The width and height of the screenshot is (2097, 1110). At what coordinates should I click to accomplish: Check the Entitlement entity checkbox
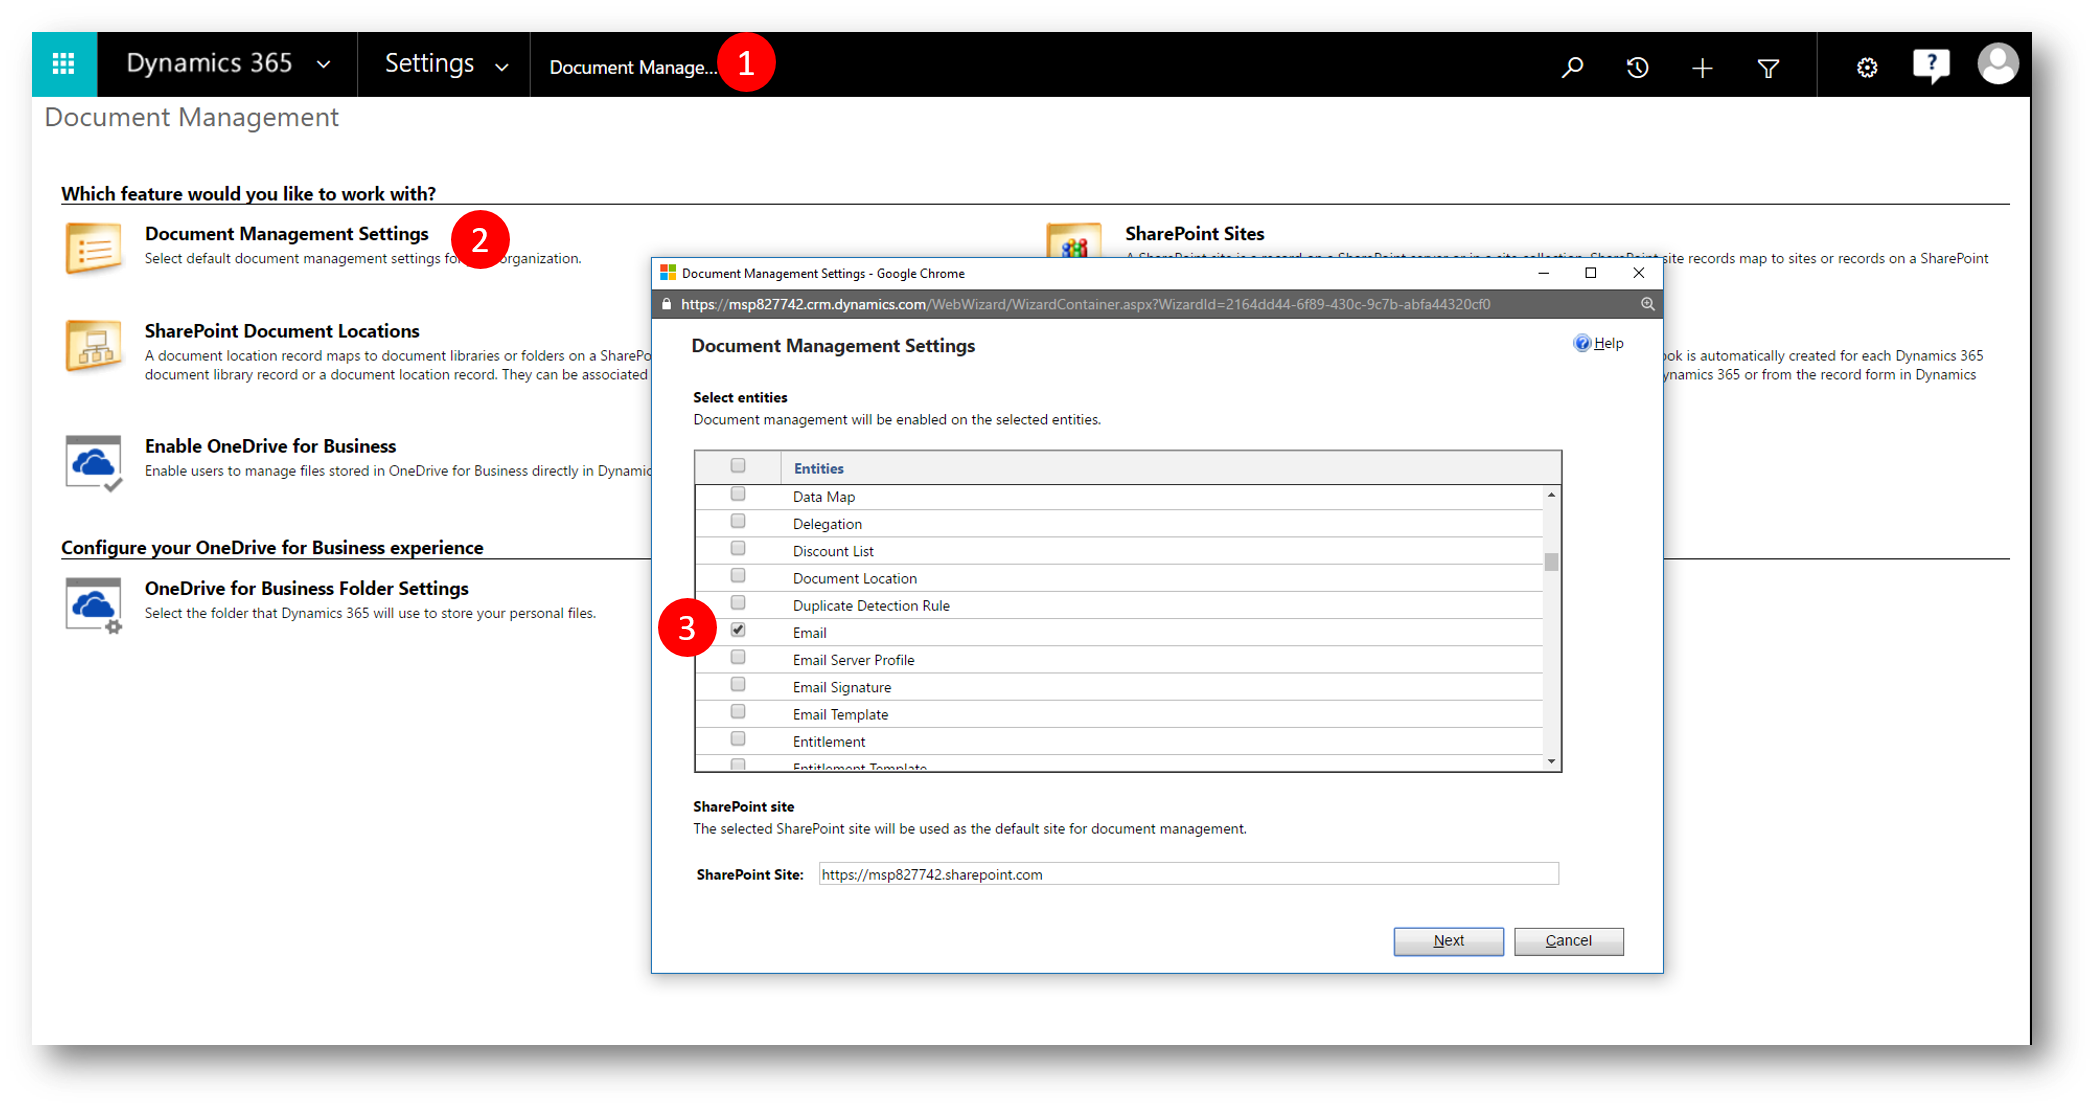pyautogui.click(x=738, y=738)
